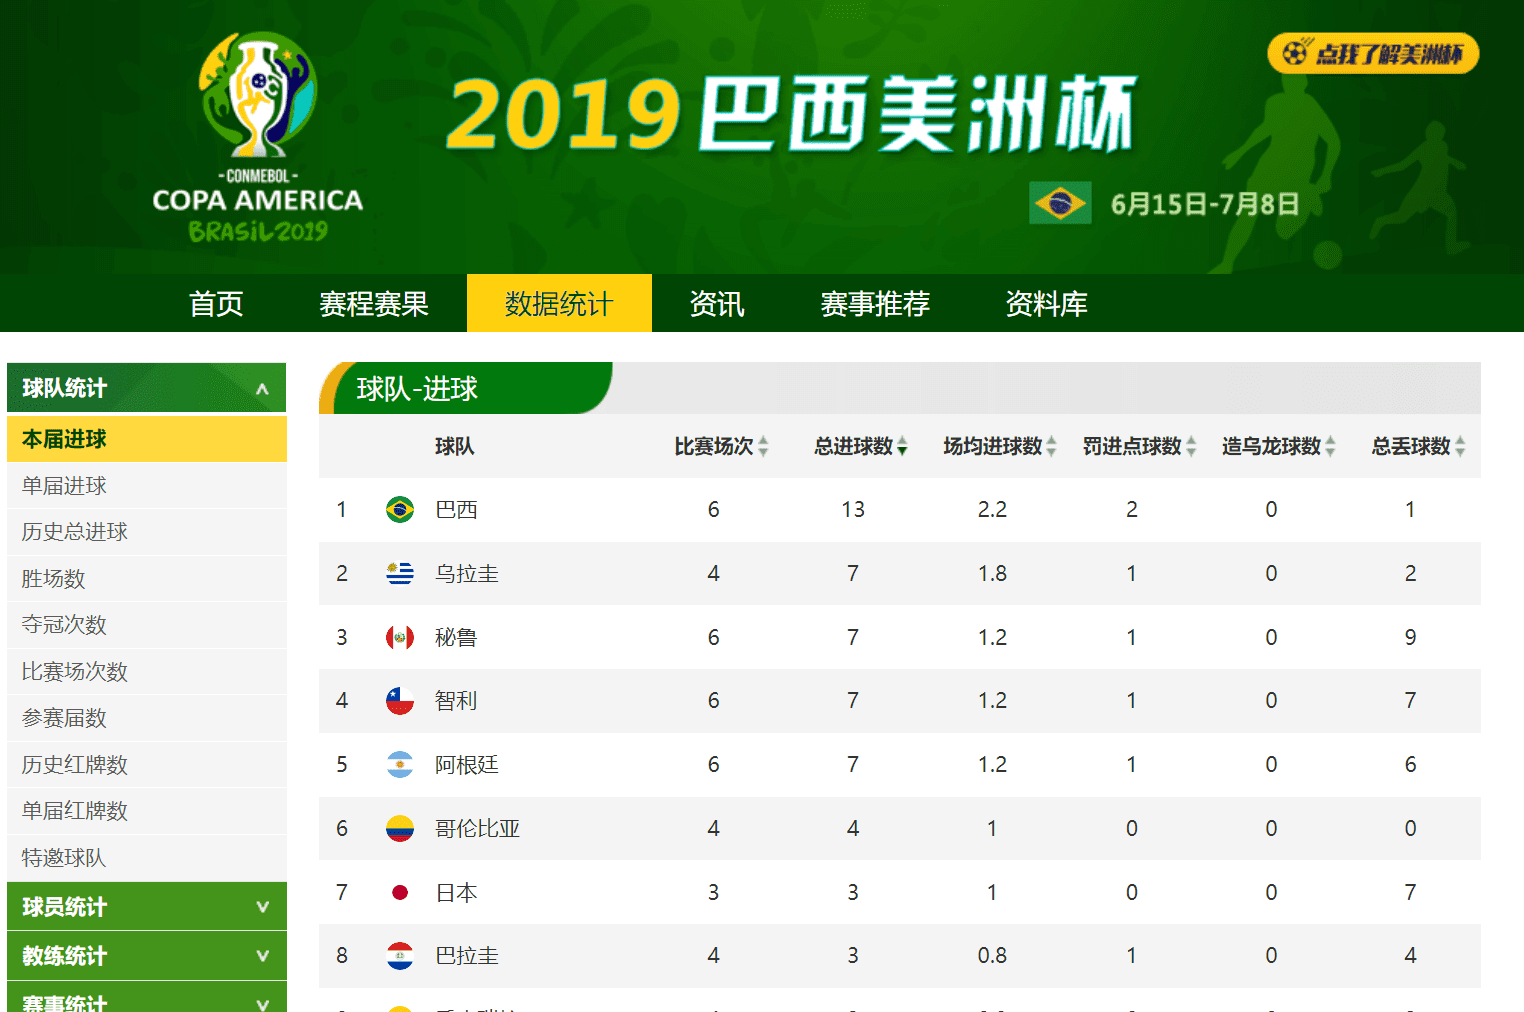1524x1012 pixels.
Task: Select 夺冠次数 from sidebar list
Action: click(x=64, y=625)
